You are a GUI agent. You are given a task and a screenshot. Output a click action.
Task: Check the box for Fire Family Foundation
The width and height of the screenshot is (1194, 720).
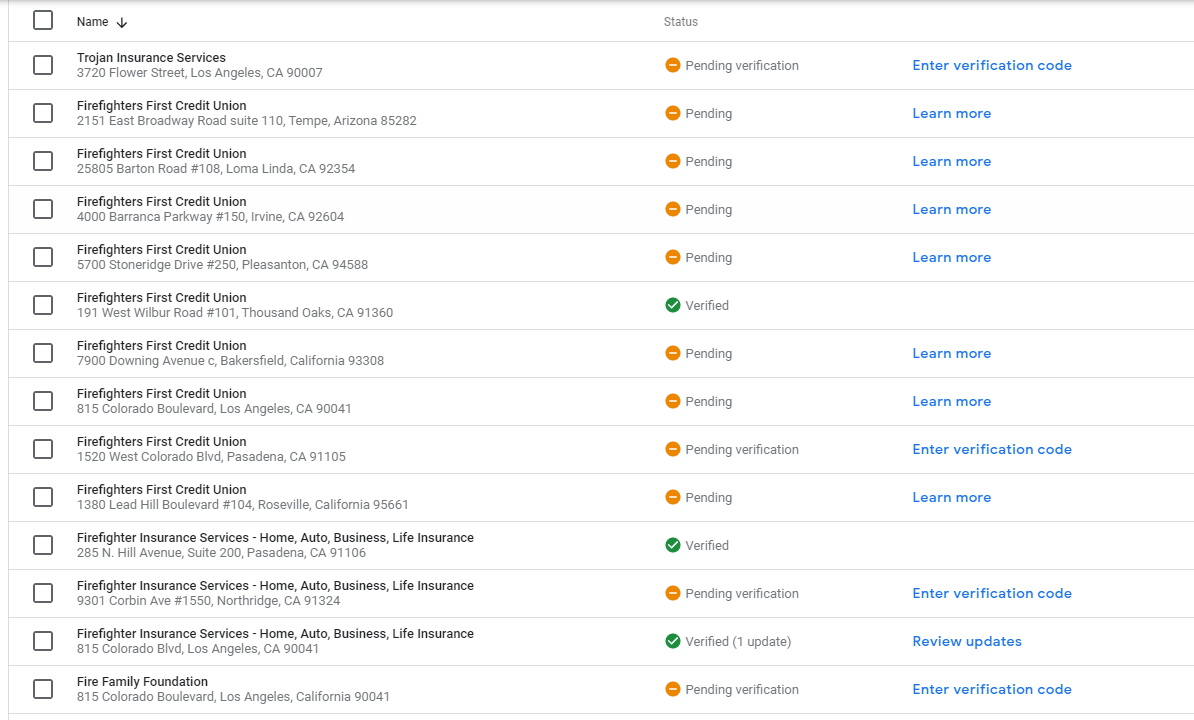tap(43, 689)
